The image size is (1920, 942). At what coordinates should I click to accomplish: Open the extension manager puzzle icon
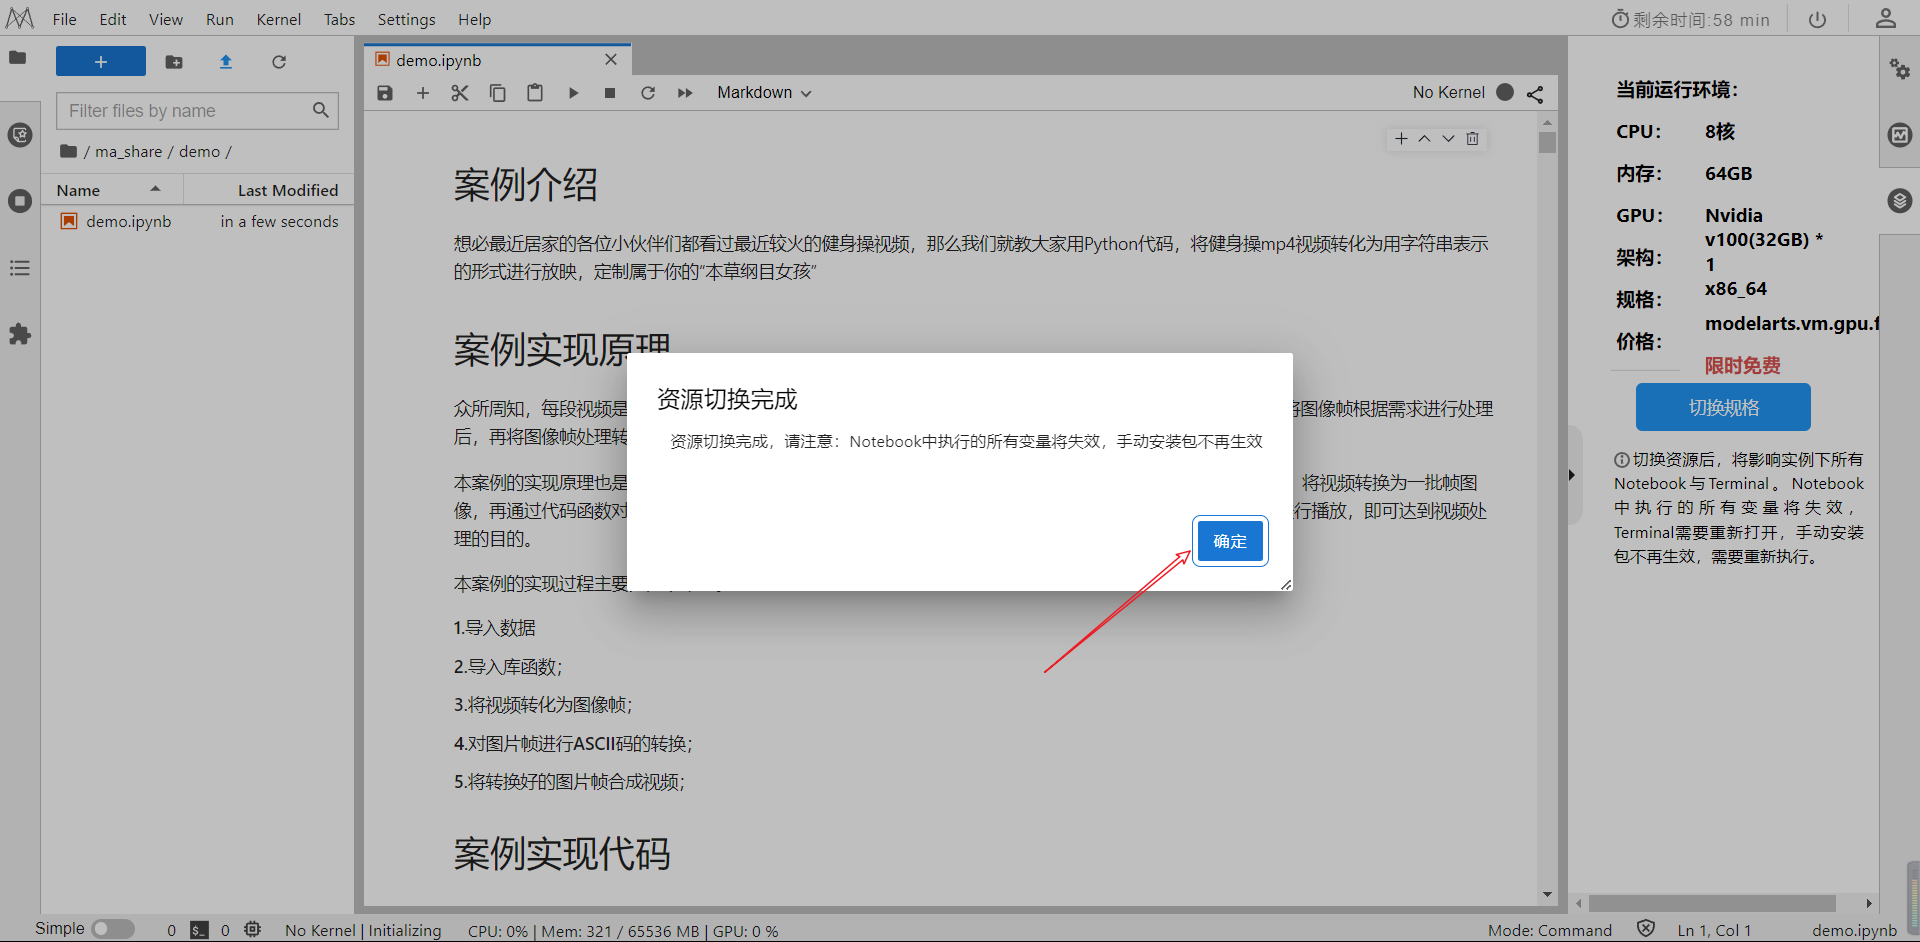click(x=20, y=334)
